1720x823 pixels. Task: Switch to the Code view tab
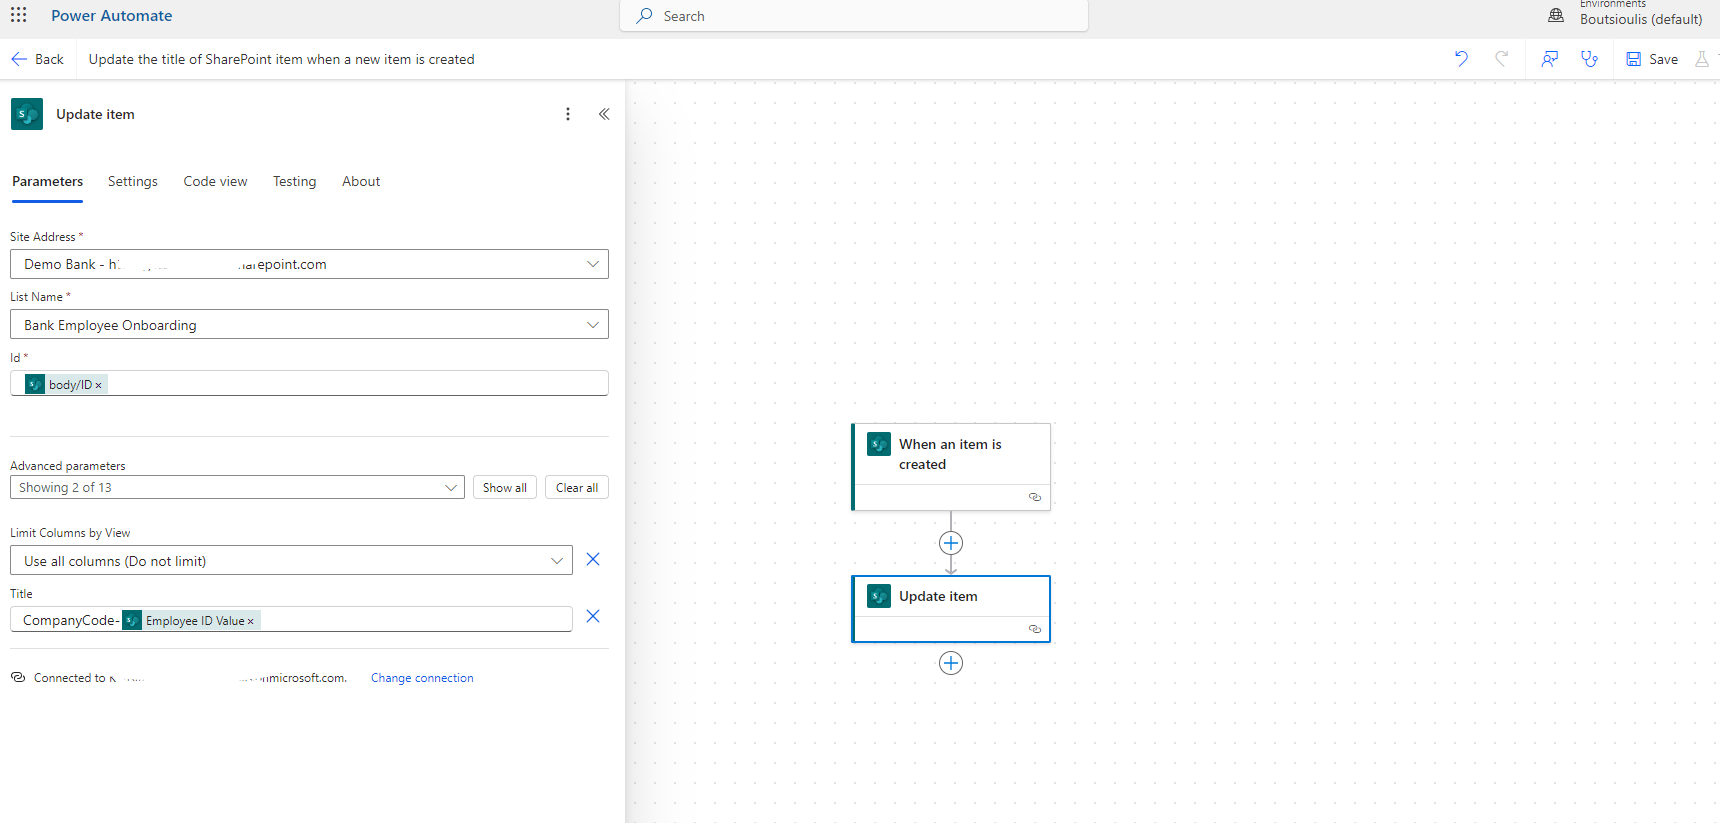(x=215, y=181)
